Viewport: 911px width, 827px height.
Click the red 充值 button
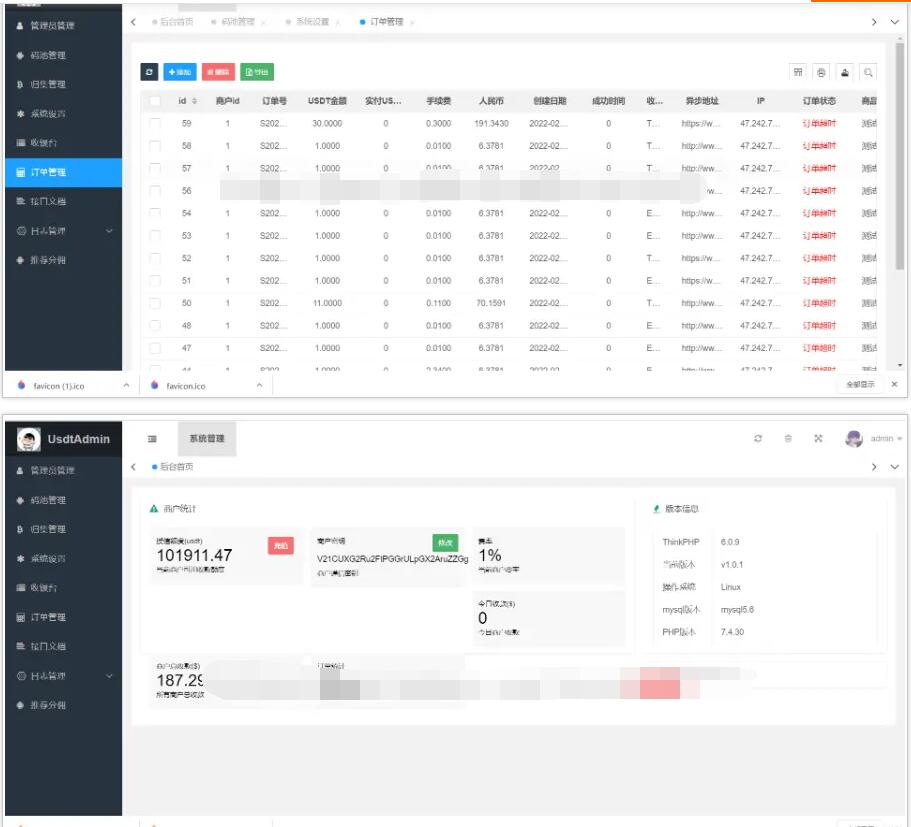click(x=281, y=545)
